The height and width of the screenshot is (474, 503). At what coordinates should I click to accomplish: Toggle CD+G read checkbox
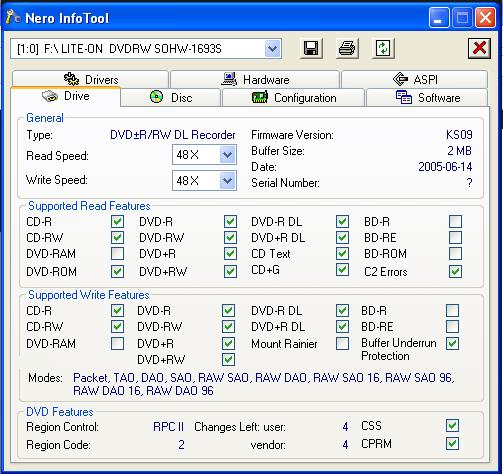[x=342, y=270]
